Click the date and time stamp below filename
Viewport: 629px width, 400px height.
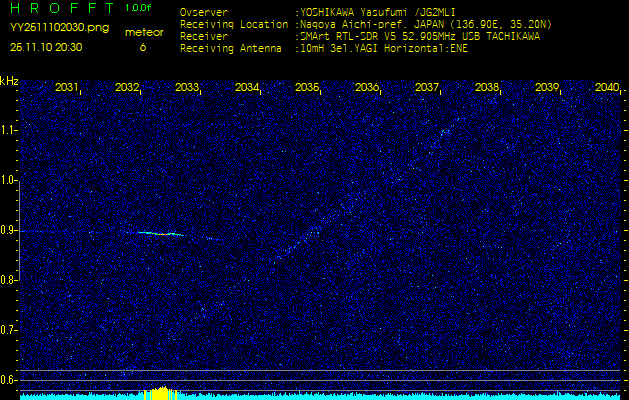(x=46, y=47)
